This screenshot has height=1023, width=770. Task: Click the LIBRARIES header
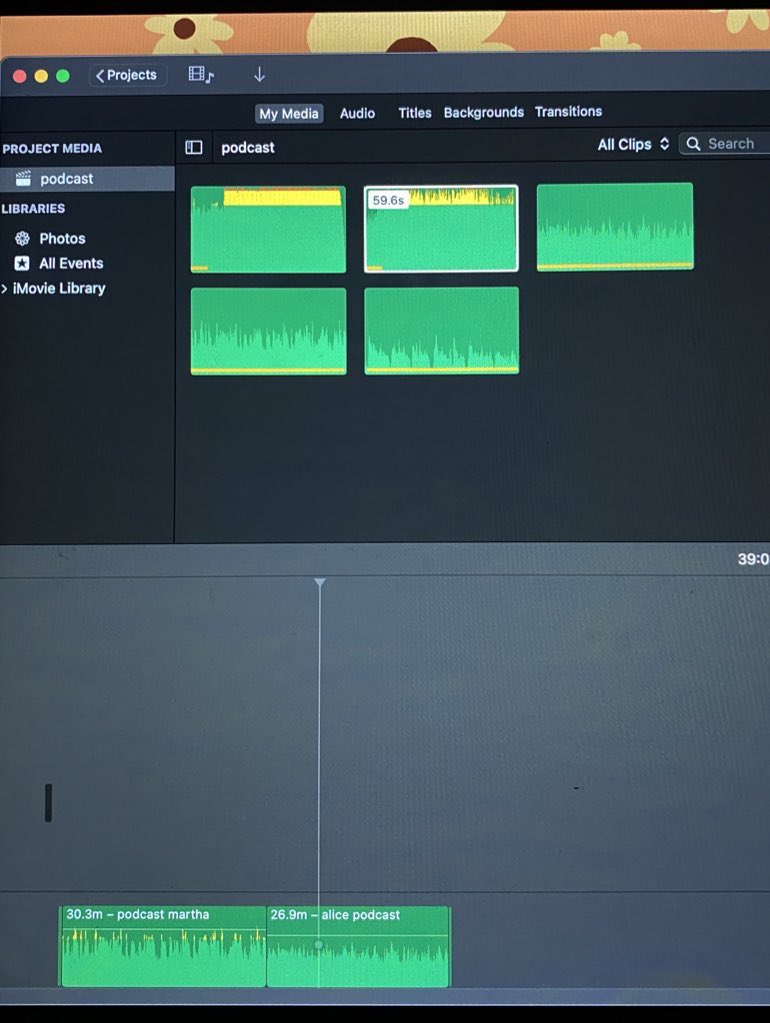(33, 208)
